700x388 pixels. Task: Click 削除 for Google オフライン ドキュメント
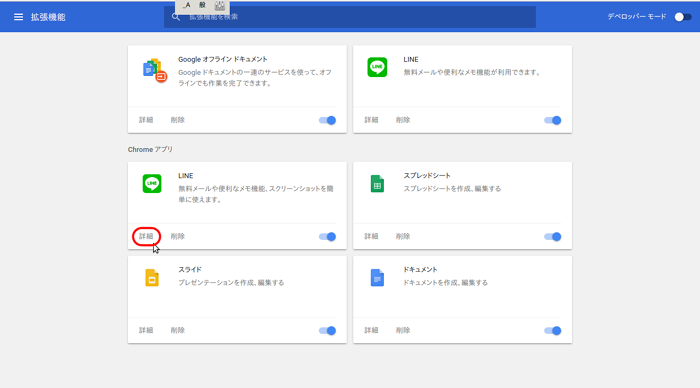pyautogui.click(x=178, y=120)
